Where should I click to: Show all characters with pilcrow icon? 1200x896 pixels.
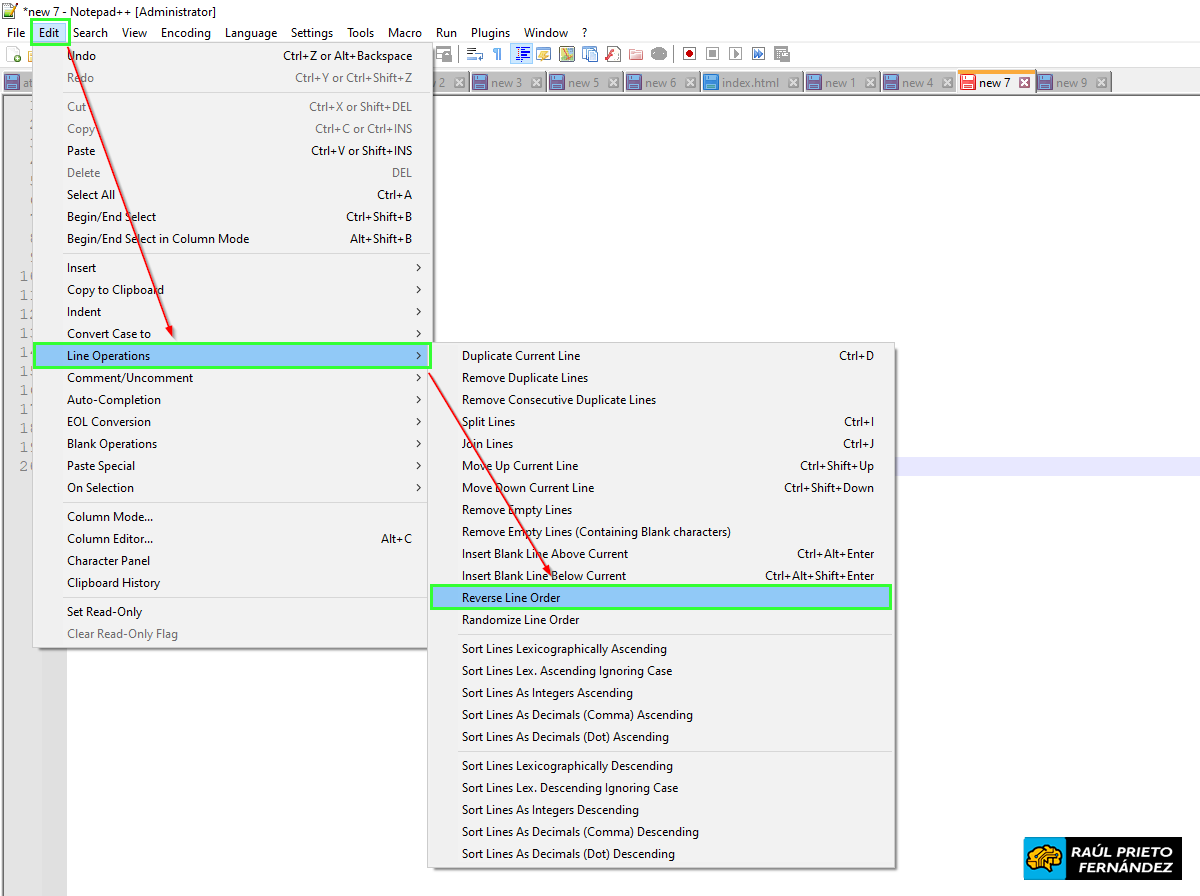click(497, 54)
